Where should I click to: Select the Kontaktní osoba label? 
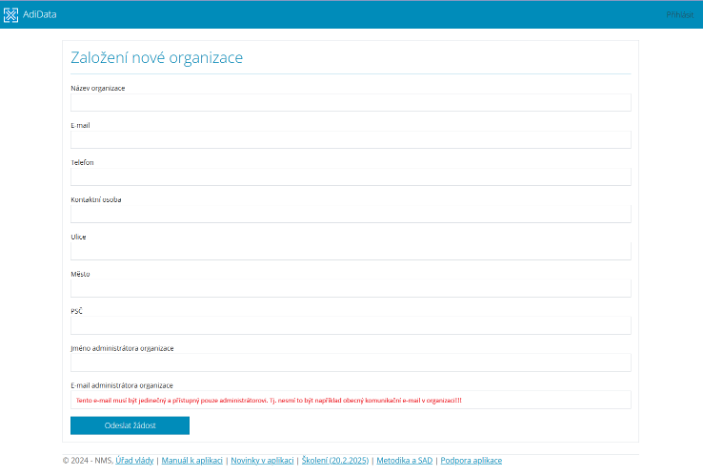[96, 200]
